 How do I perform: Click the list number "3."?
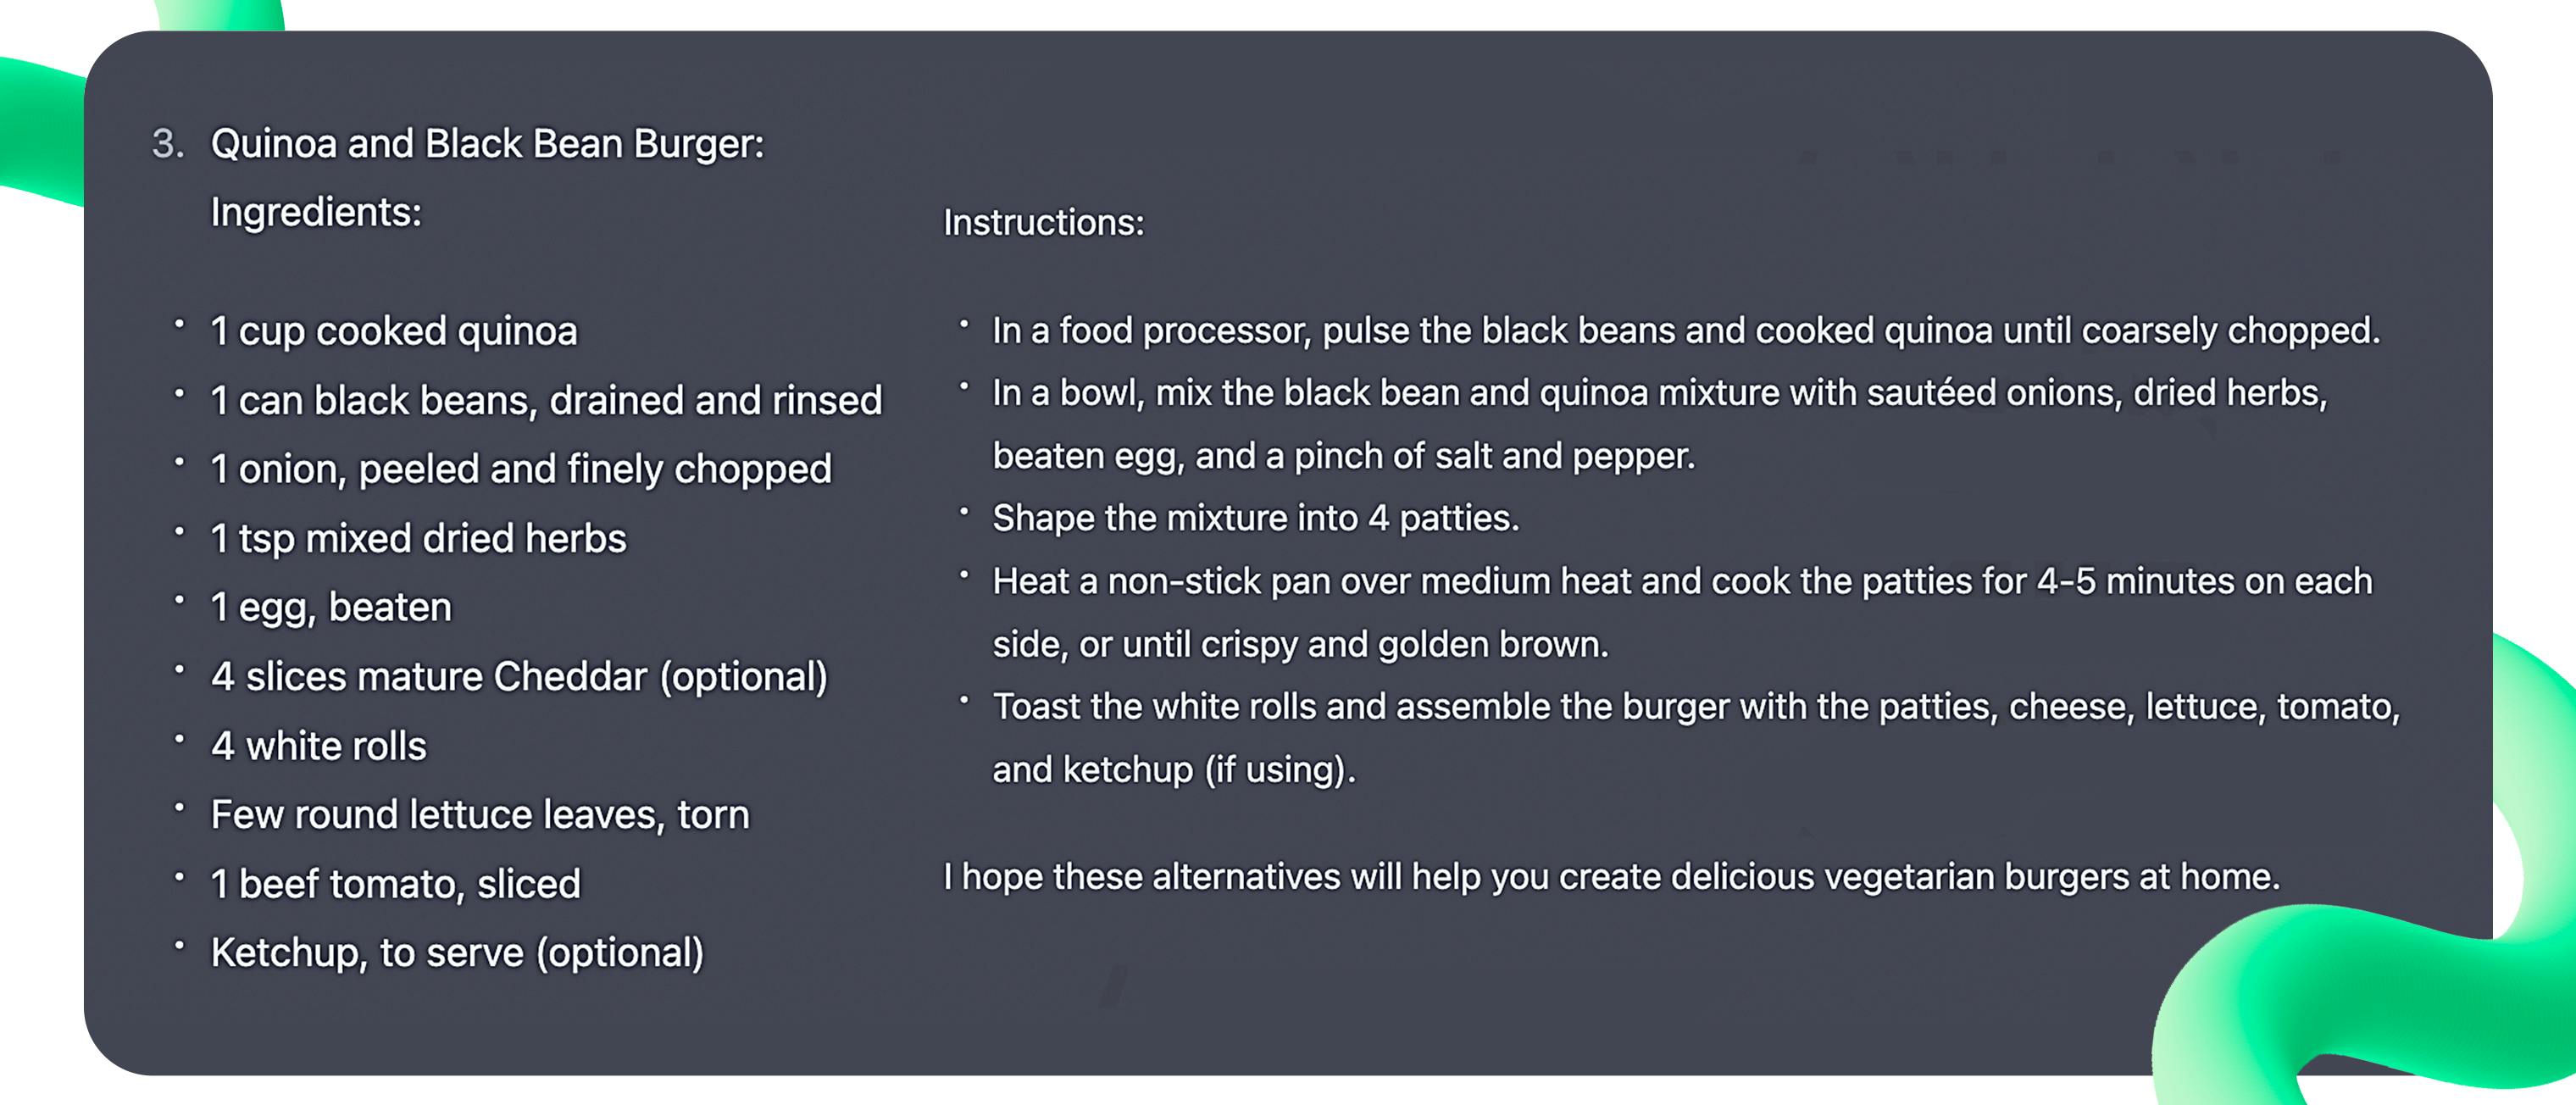[x=168, y=144]
